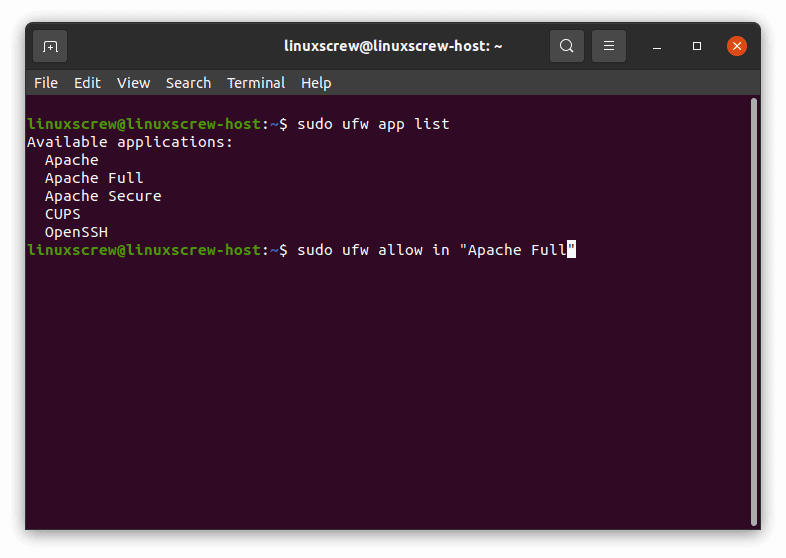
Task: Open the View menu
Action: click(133, 83)
